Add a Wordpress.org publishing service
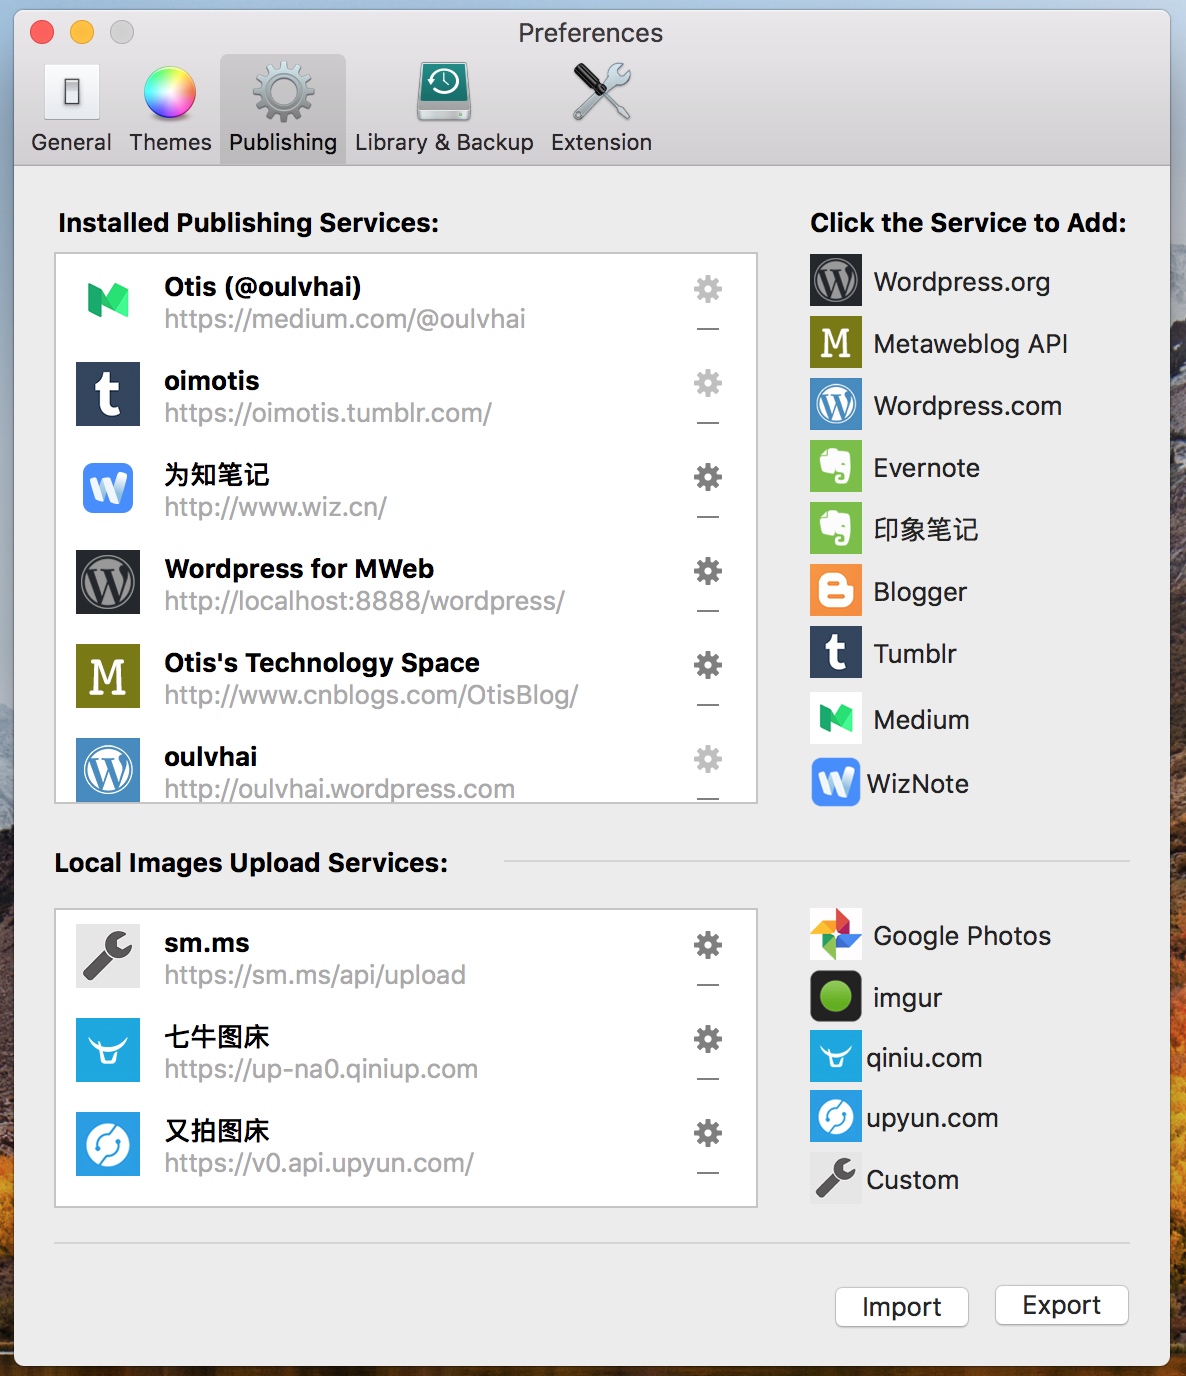Image resolution: width=1186 pixels, height=1376 pixels. (x=960, y=282)
